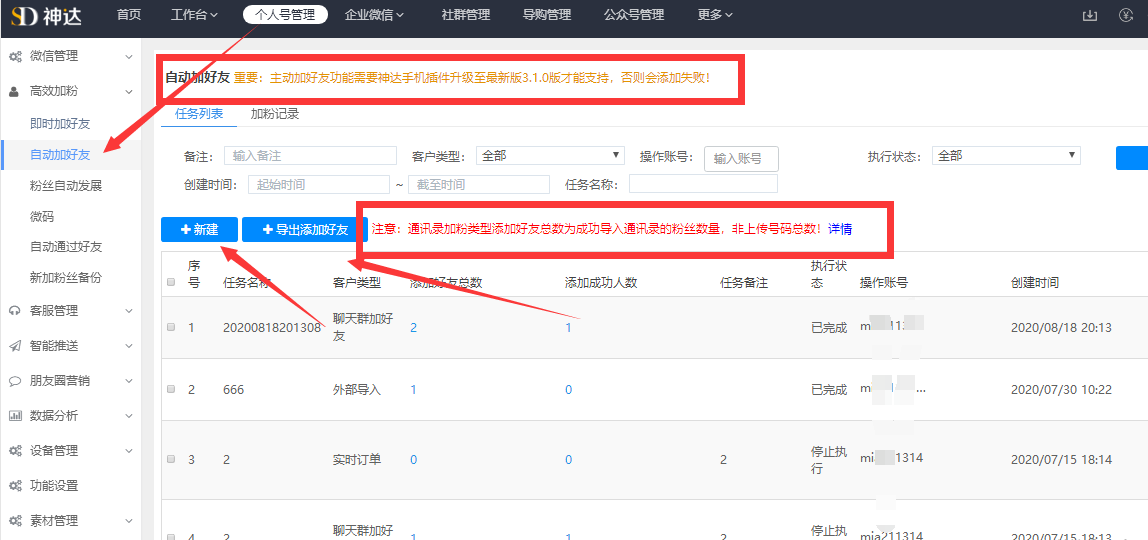Click the 神达 SD logo
Viewport: 1148px width, 540px height.
coord(45,15)
